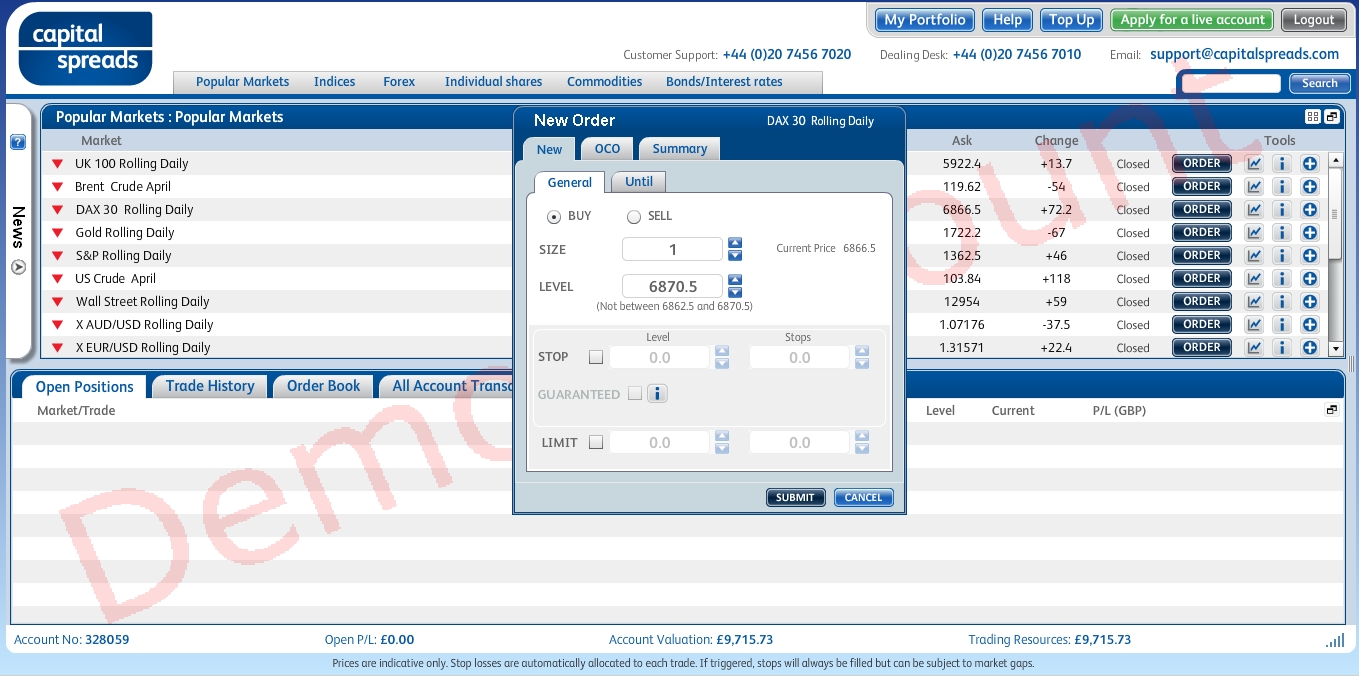Switch to Summary tab in New Order
Viewport: 1359px width, 676px height.
click(x=679, y=149)
